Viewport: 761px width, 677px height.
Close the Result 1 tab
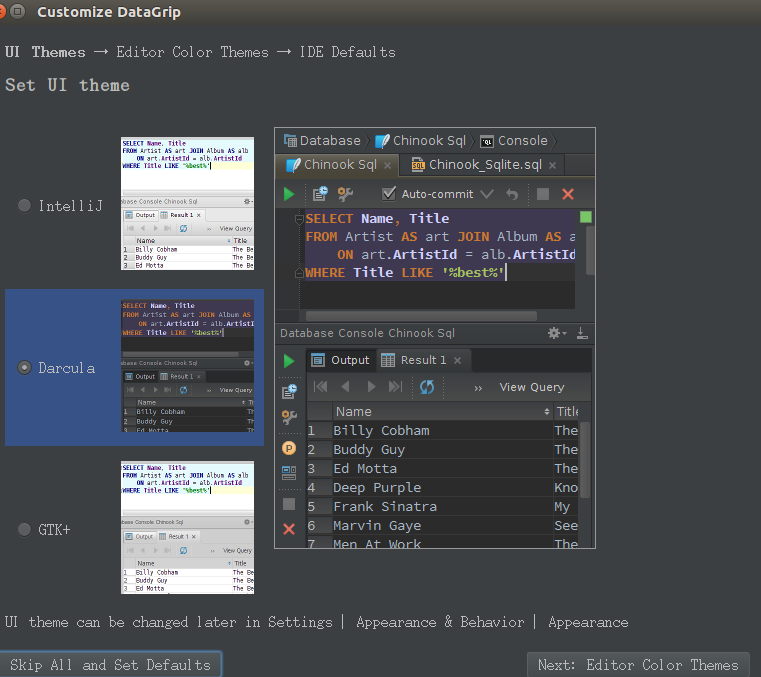pyautogui.click(x=457, y=361)
